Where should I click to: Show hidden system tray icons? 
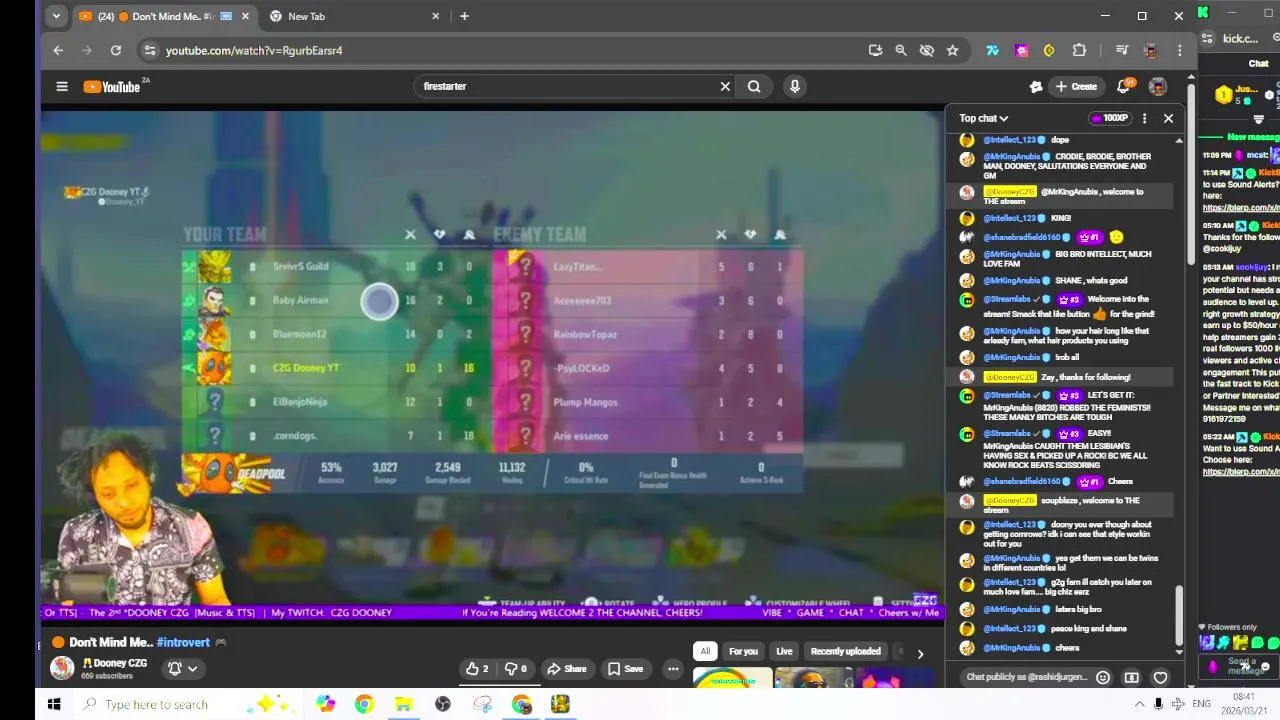[x=1139, y=704]
